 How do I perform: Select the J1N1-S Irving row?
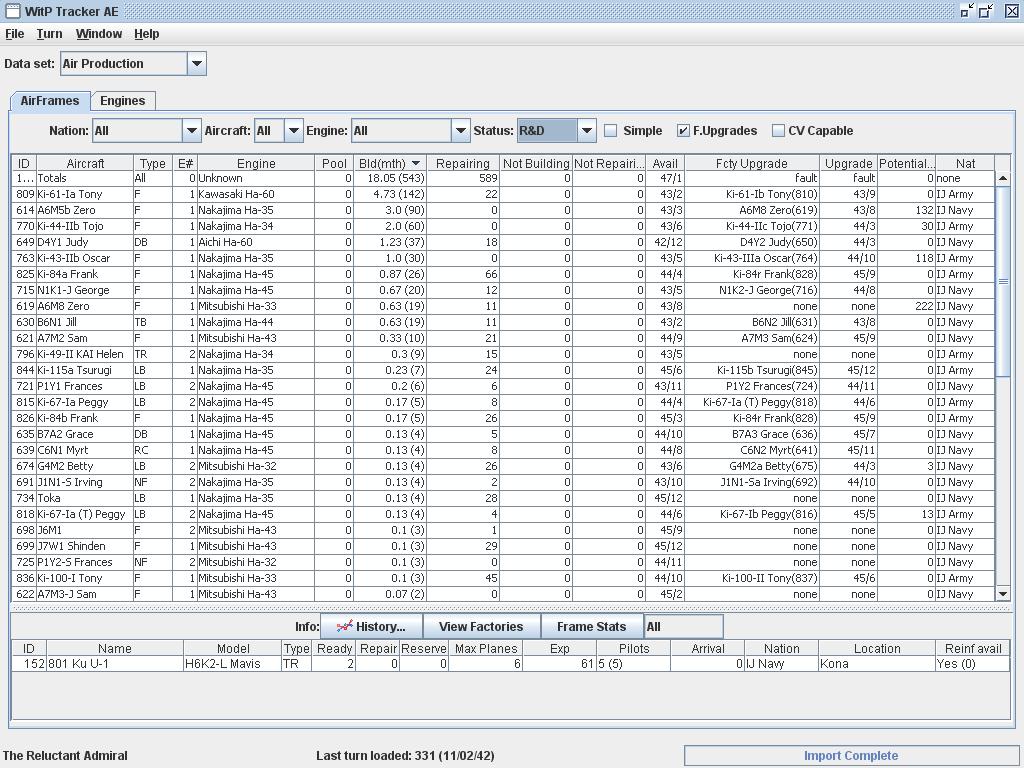click(503, 482)
